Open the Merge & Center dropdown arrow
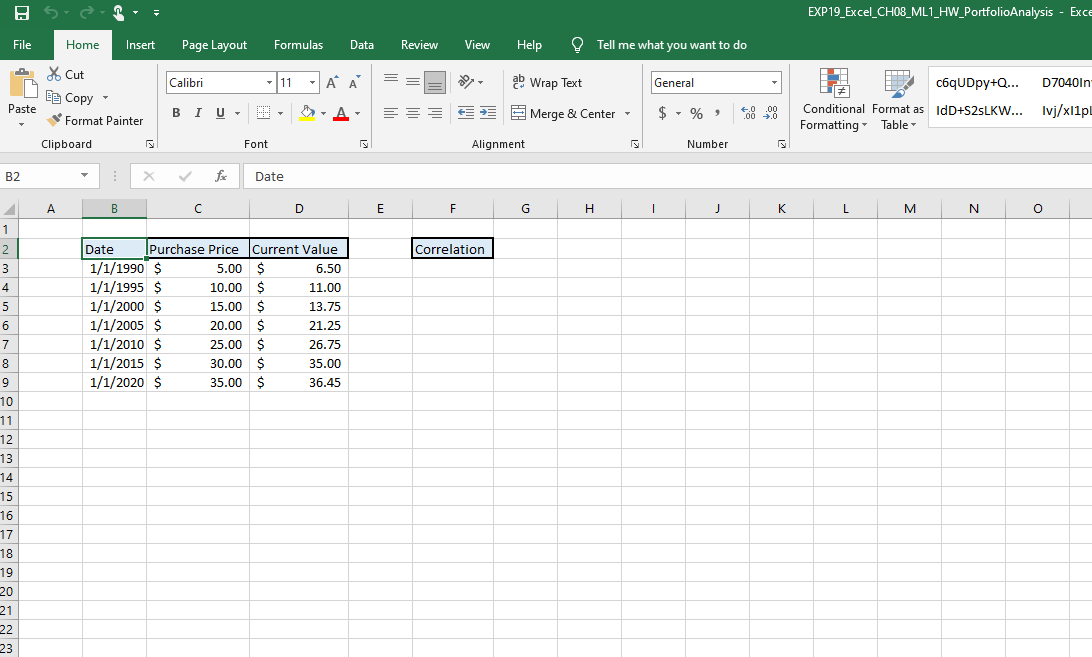1092x657 pixels. tap(627, 113)
